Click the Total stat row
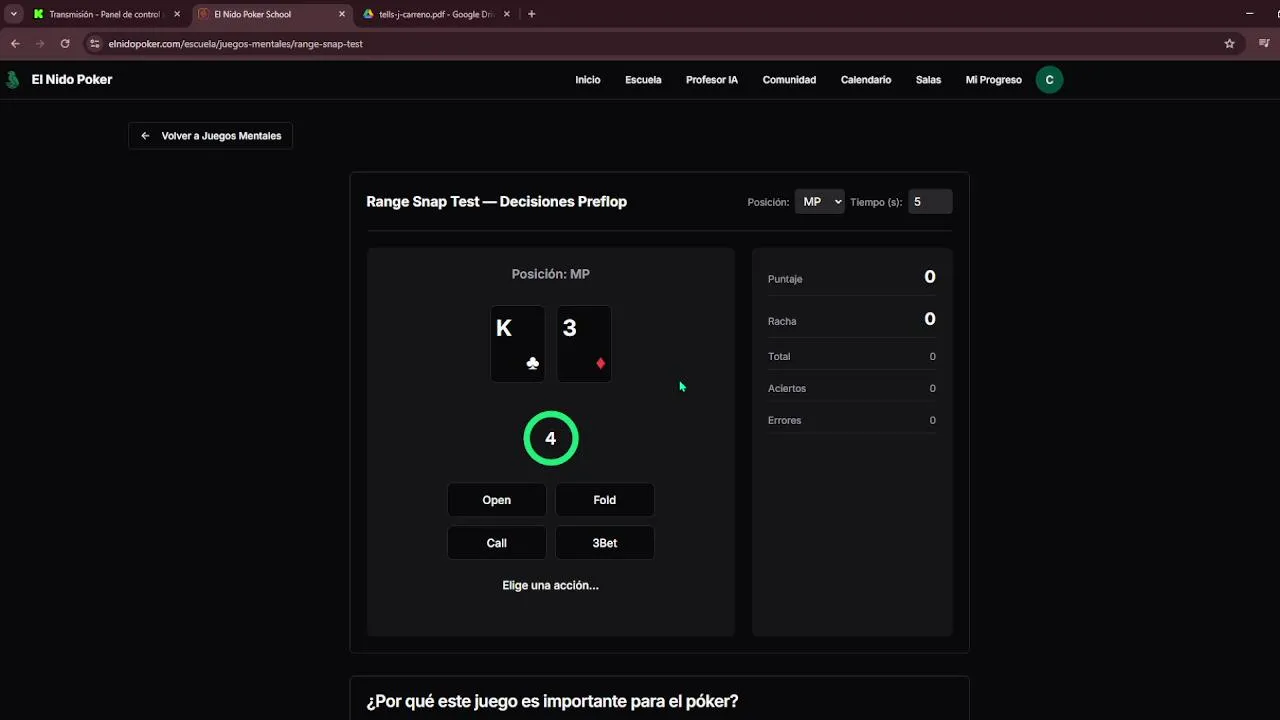1280x720 pixels. (852, 356)
